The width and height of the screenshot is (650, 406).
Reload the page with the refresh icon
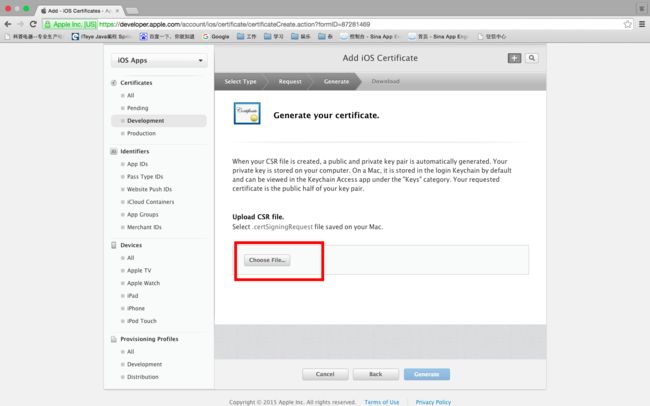pos(33,24)
